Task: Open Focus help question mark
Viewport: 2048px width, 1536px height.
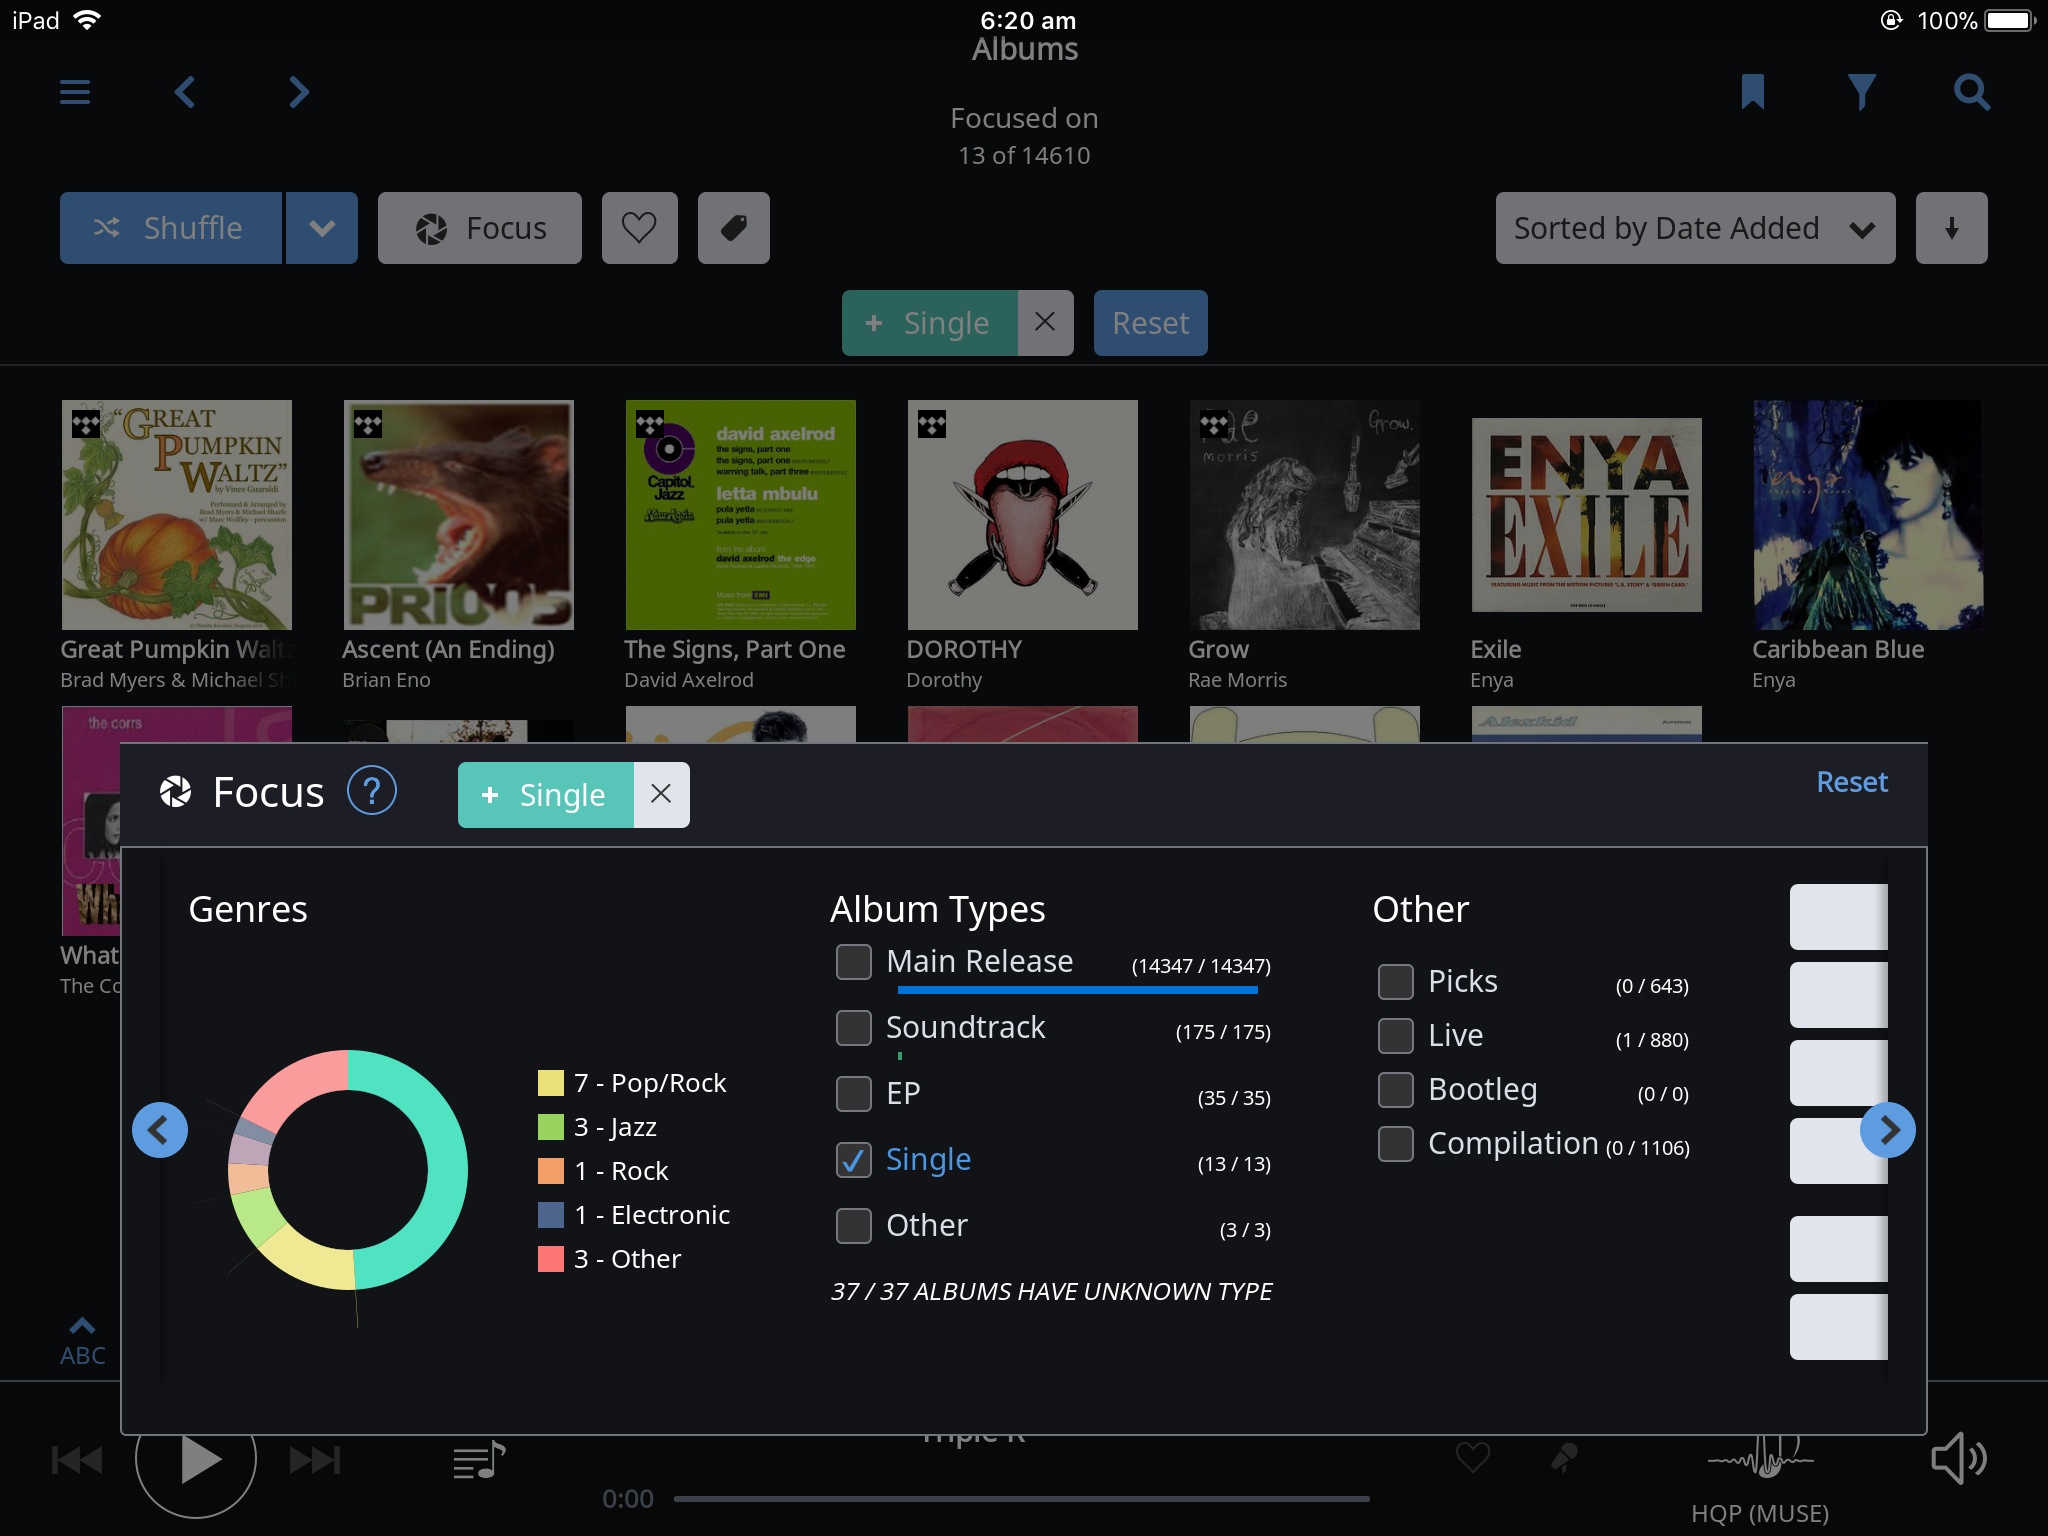Action: (372, 791)
